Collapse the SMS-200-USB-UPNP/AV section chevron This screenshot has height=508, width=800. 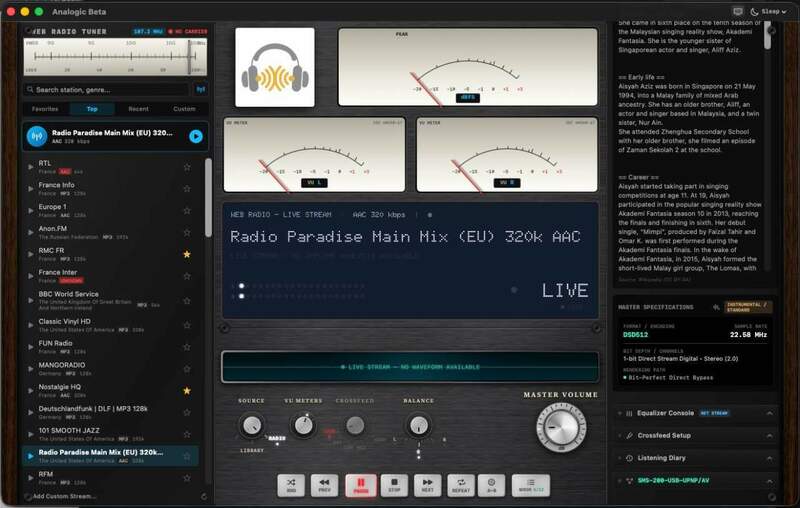769,480
